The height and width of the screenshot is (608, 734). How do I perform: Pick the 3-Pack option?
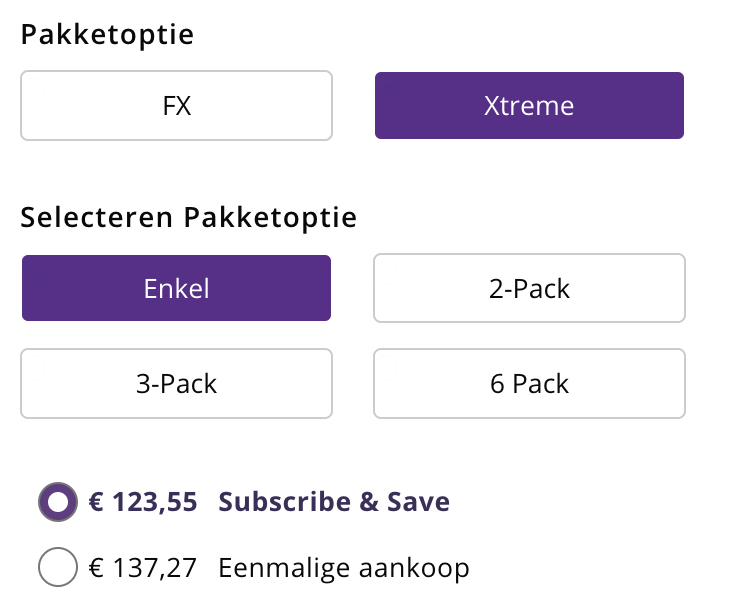(x=176, y=383)
